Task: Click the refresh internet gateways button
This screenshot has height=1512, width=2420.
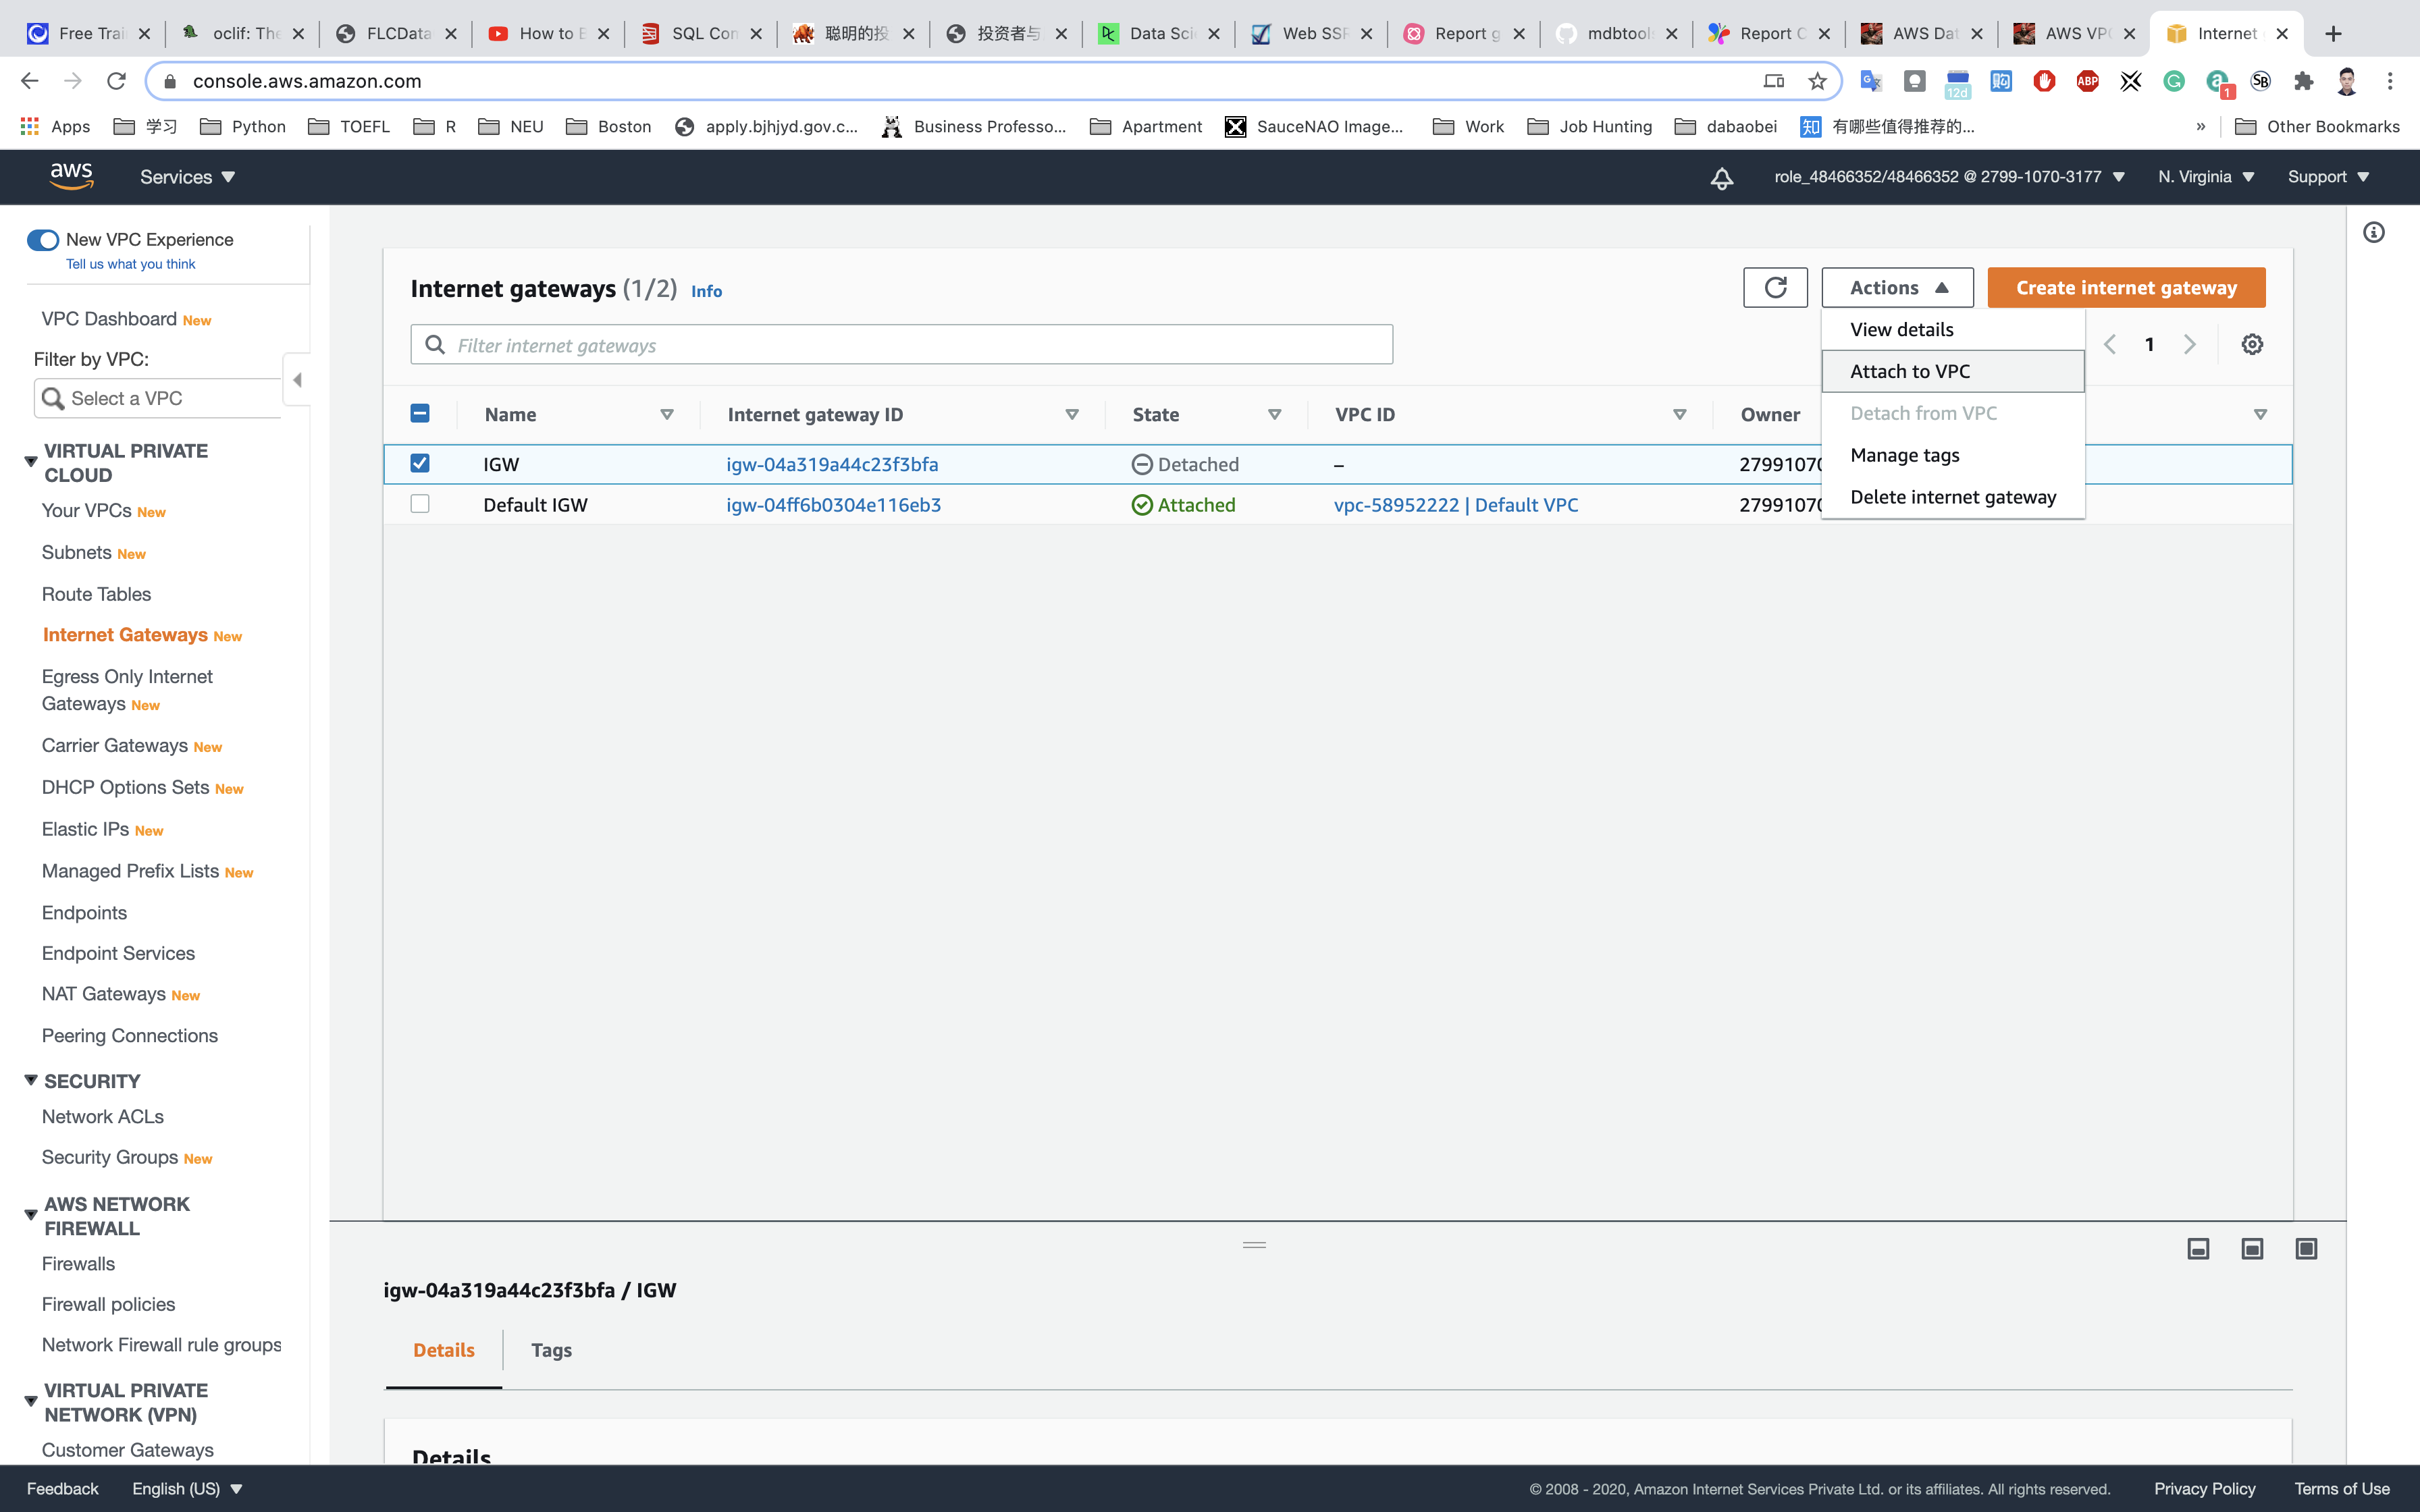Action: coord(1774,288)
